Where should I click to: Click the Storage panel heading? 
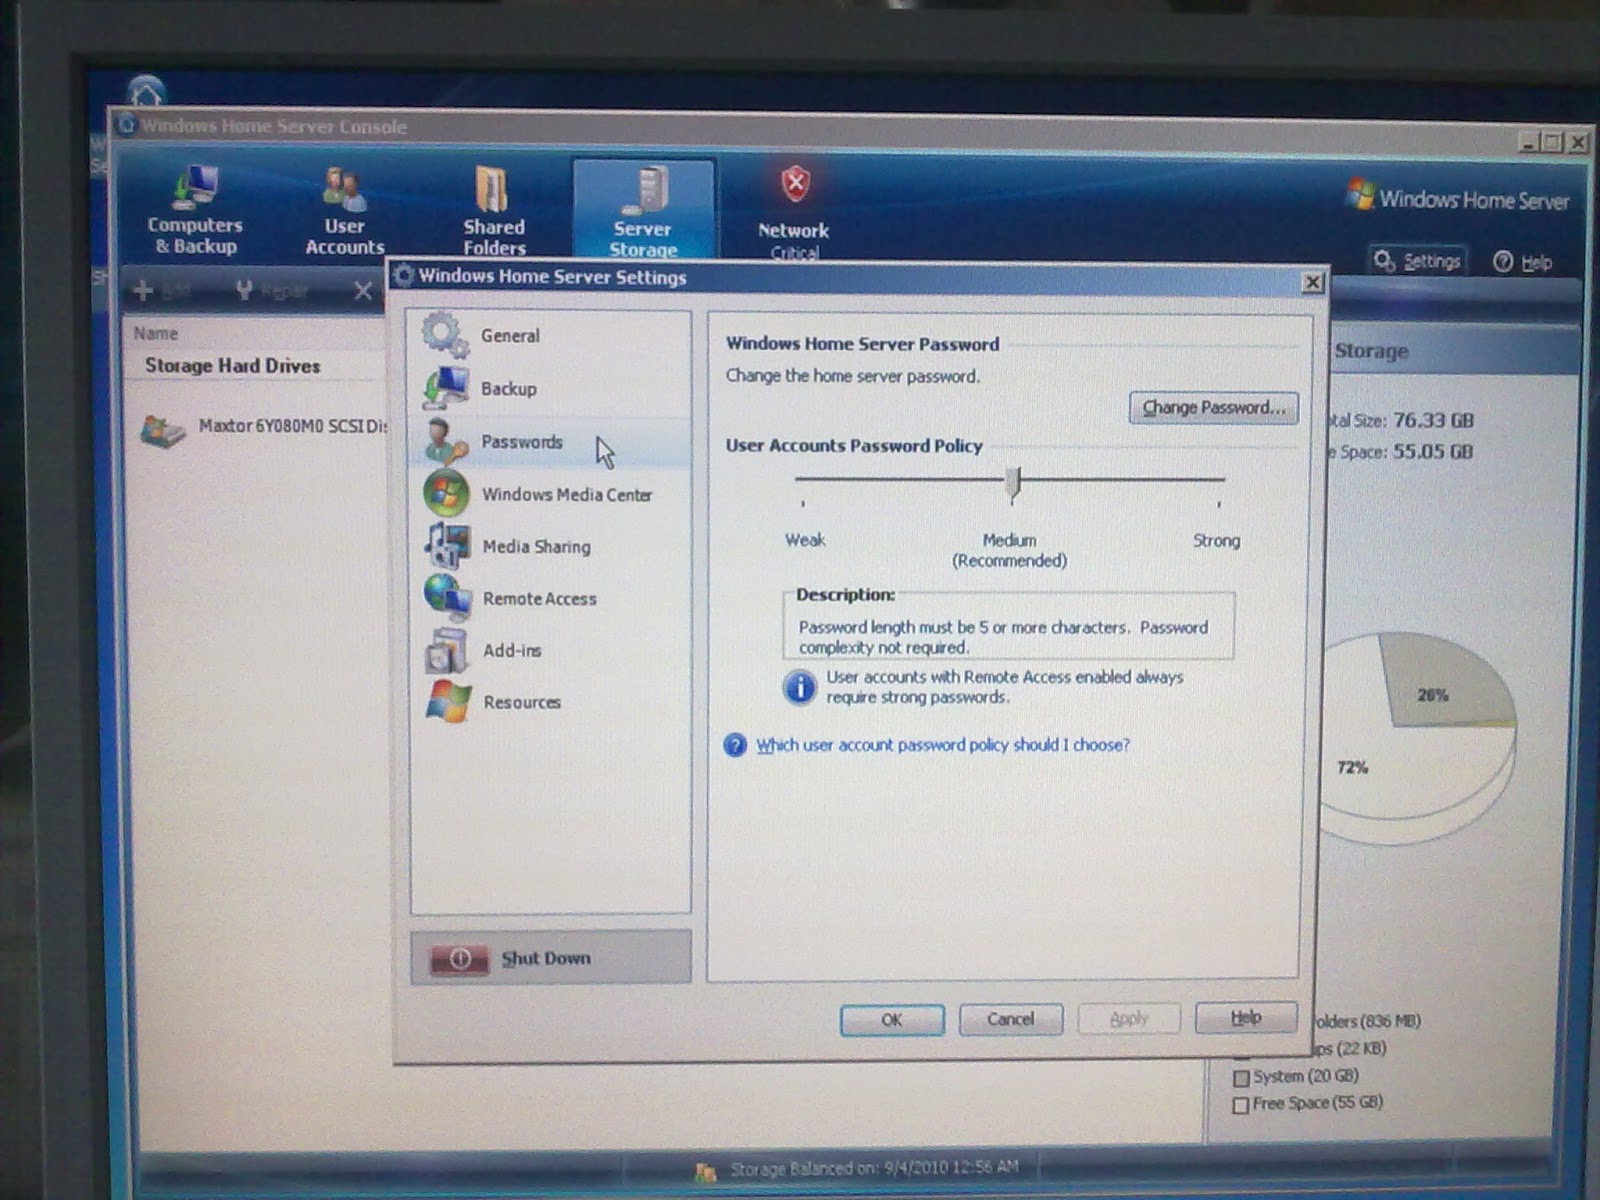(x=1371, y=351)
